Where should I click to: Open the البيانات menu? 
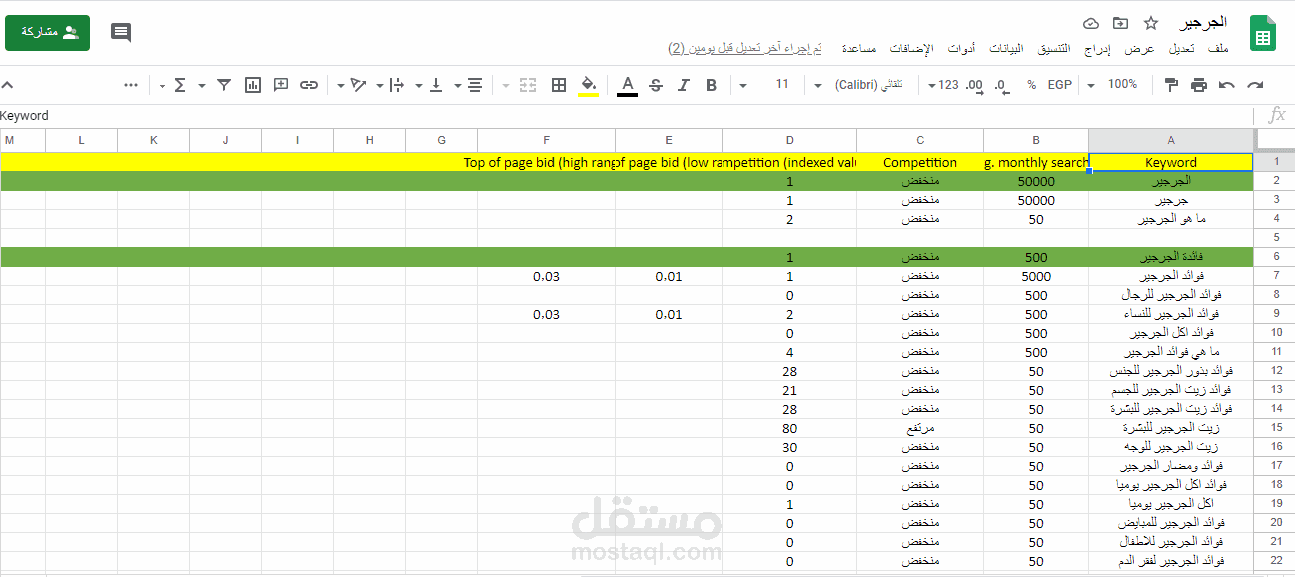point(1007,48)
